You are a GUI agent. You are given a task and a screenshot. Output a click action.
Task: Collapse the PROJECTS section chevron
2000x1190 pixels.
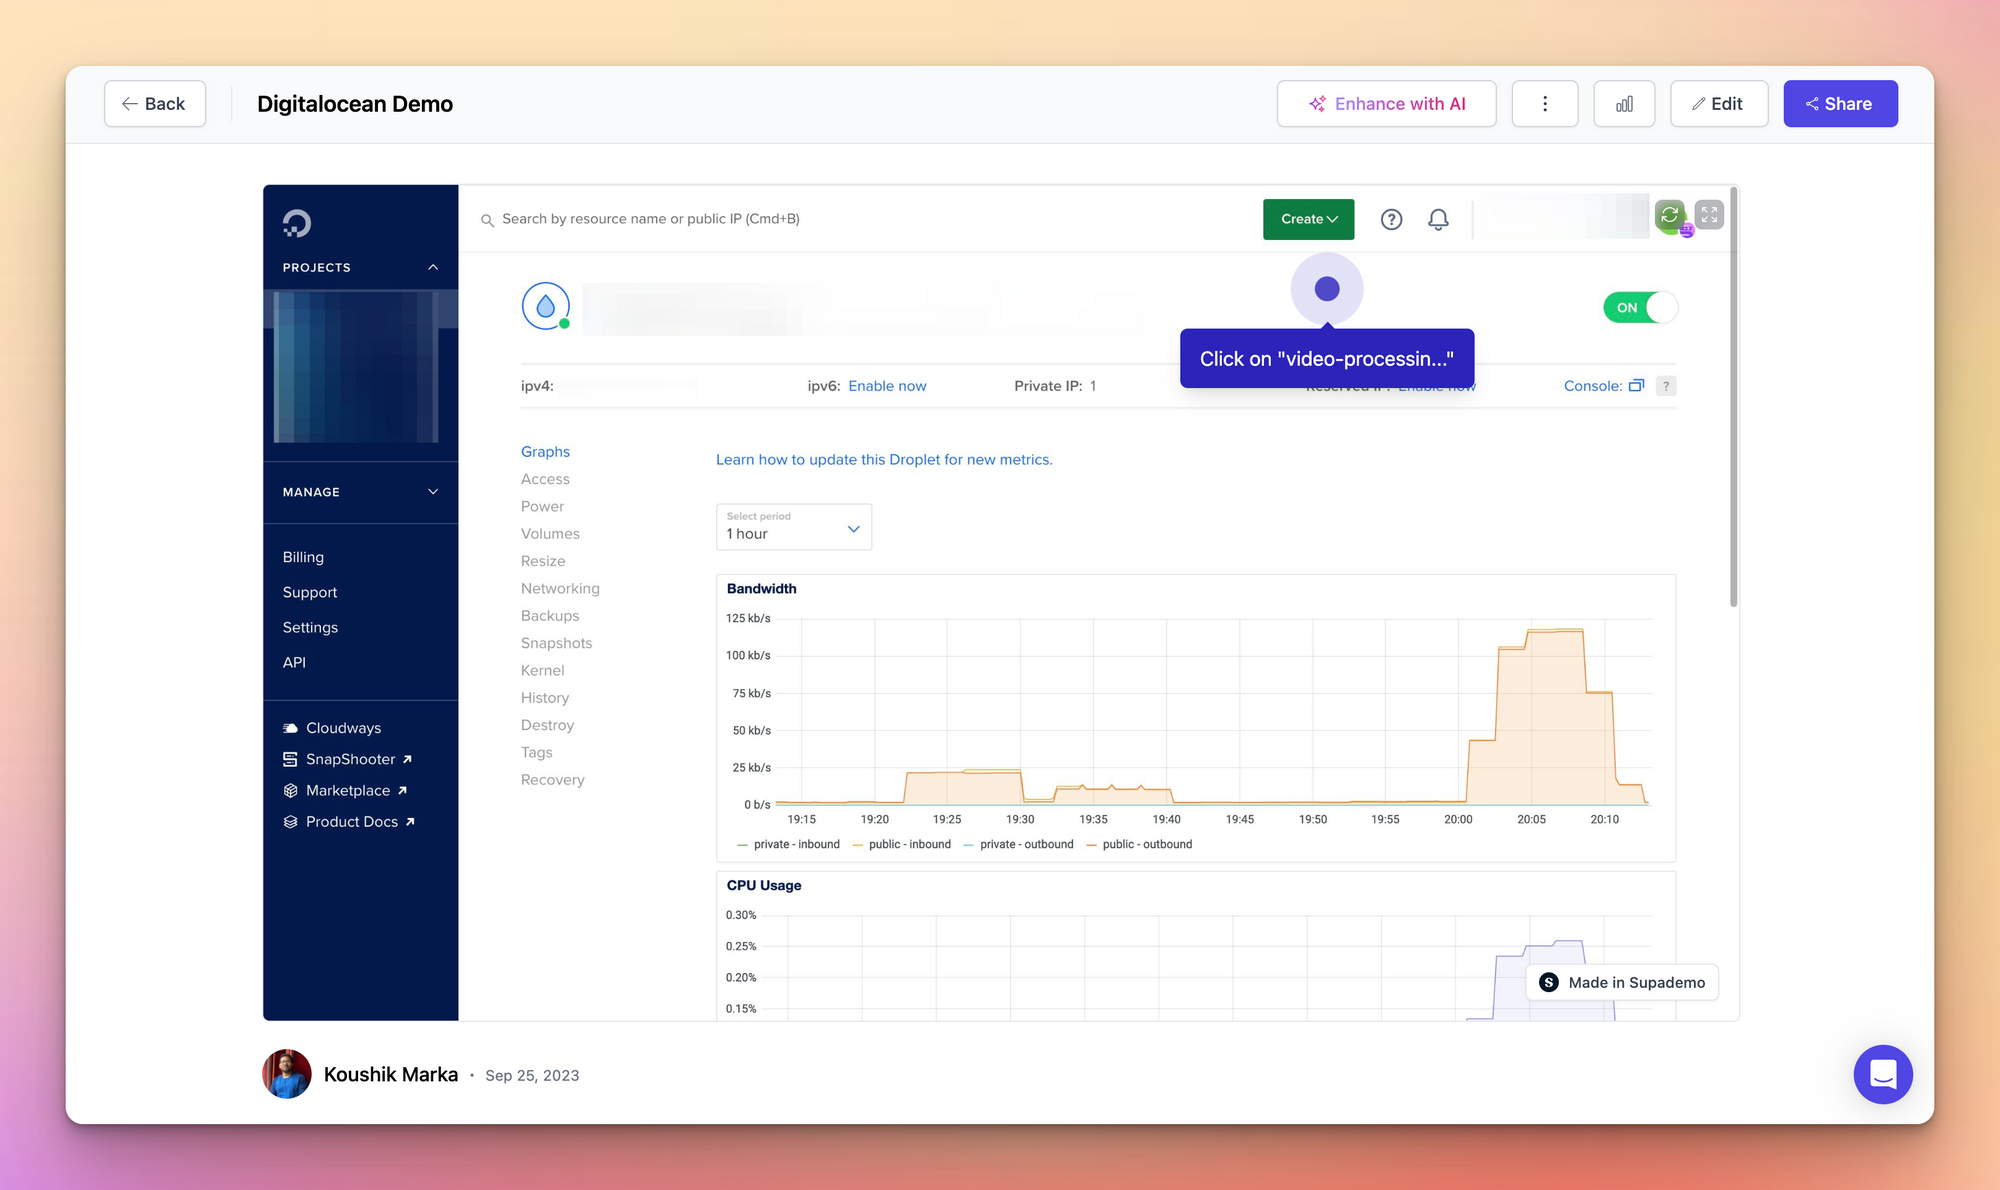click(x=433, y=267)
